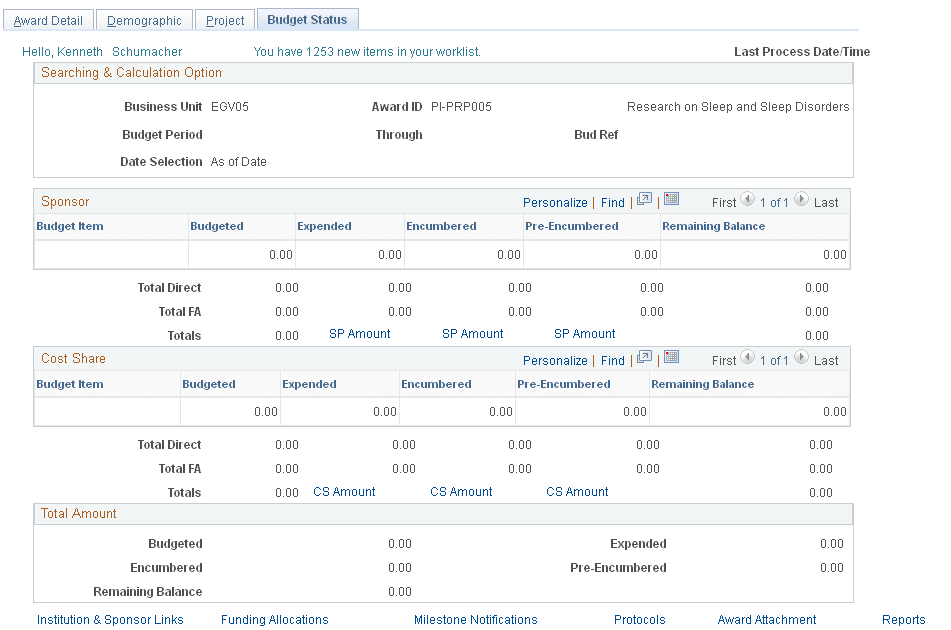Navigate to Funding Allocations
The width and height of the screenshot is (951, 630).
pos(274,619)
